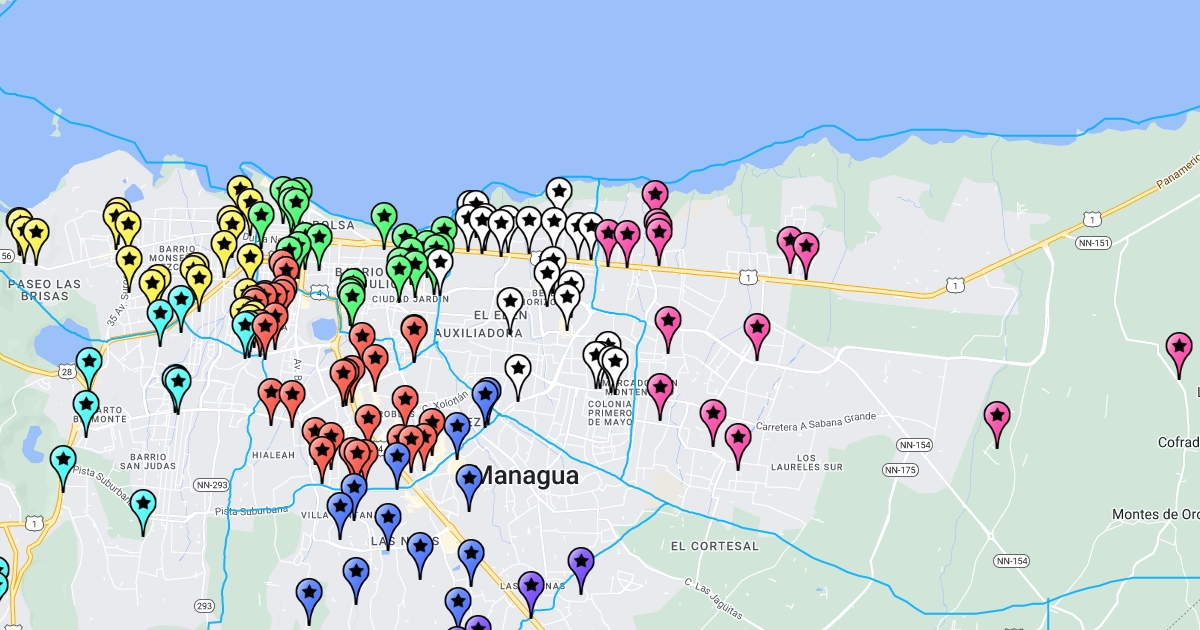
Task: Select the yellow marker above Paseo Las Brisas
Action: point(35,236)
